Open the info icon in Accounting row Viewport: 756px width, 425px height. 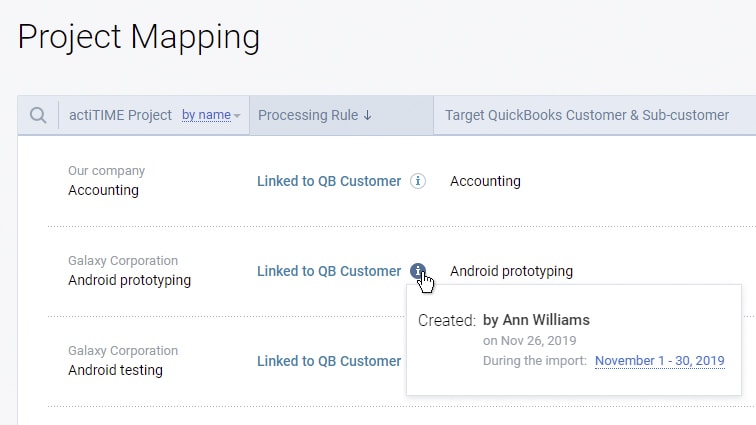[x=418, y=181]
